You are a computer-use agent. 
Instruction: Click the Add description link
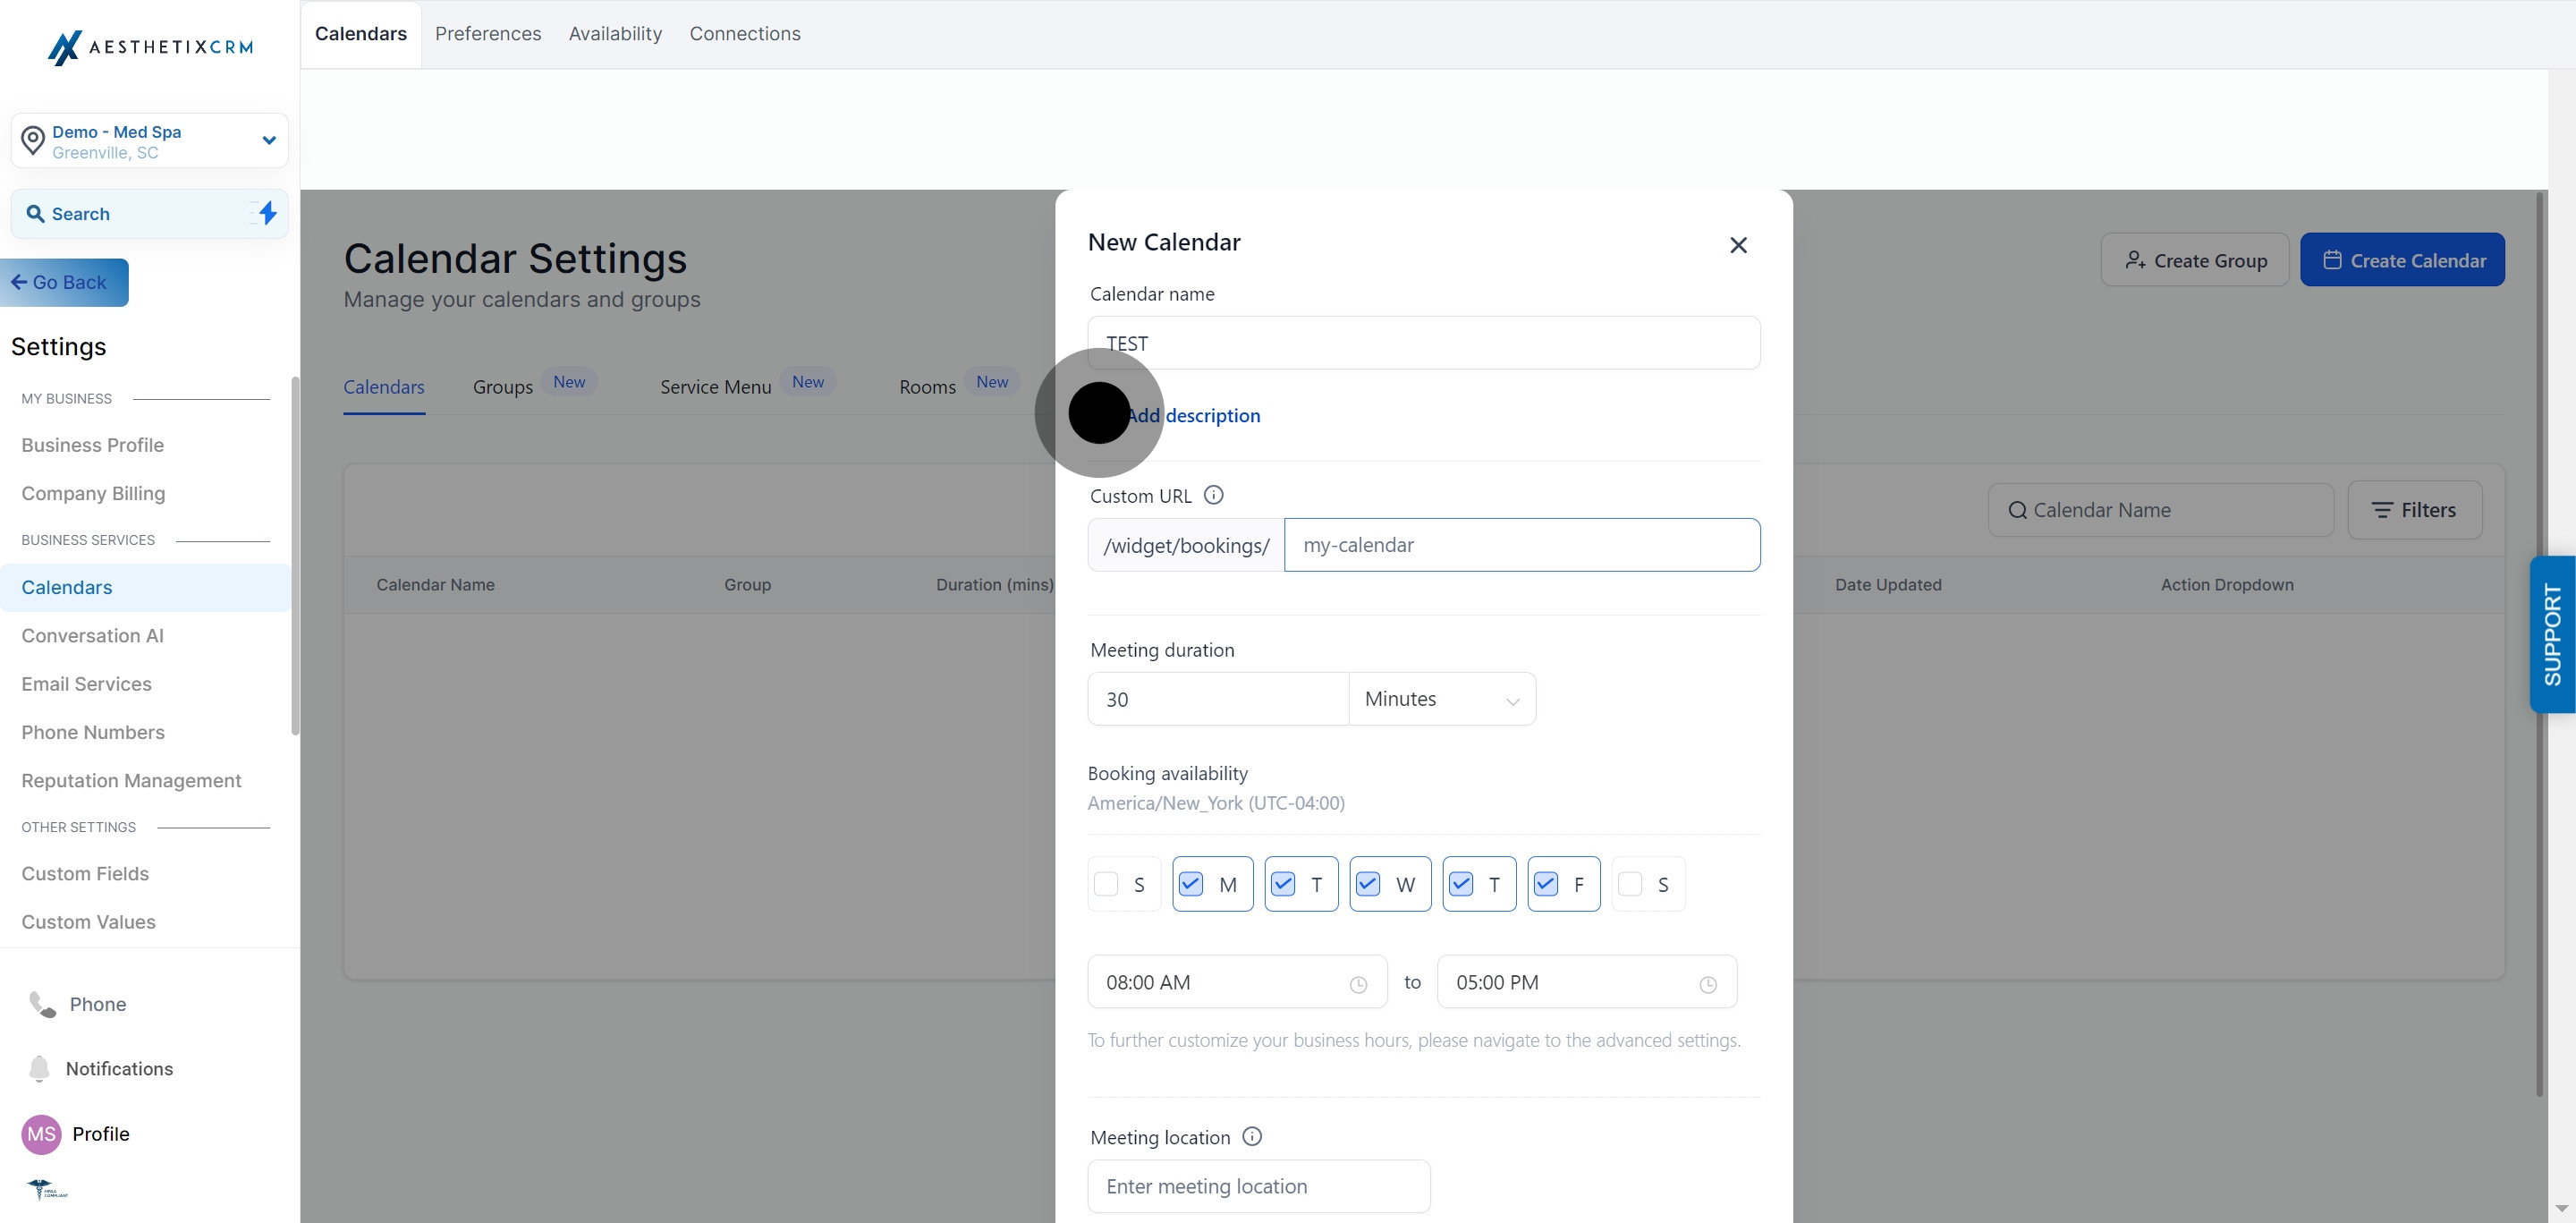[1194, 415]
